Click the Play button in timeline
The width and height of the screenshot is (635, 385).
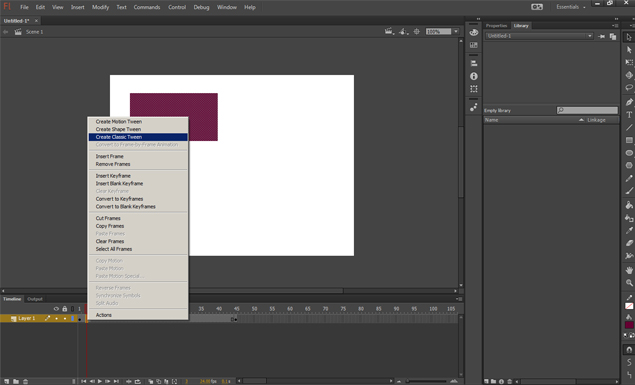100,381
